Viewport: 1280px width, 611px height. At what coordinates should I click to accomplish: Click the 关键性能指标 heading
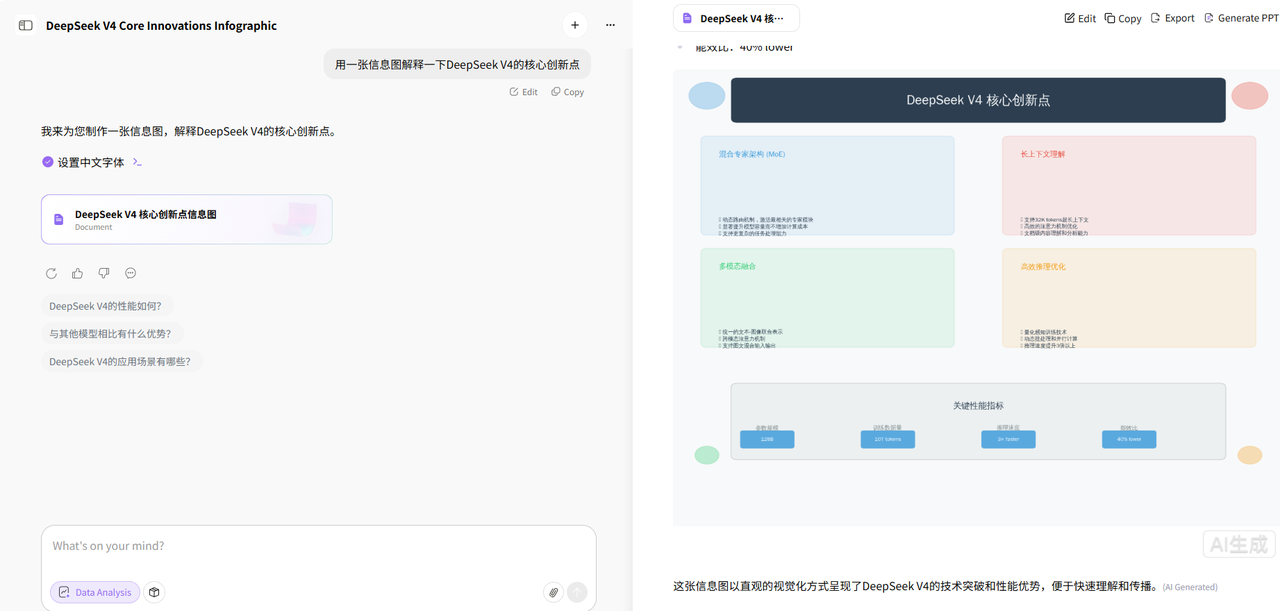coord(978,406)
